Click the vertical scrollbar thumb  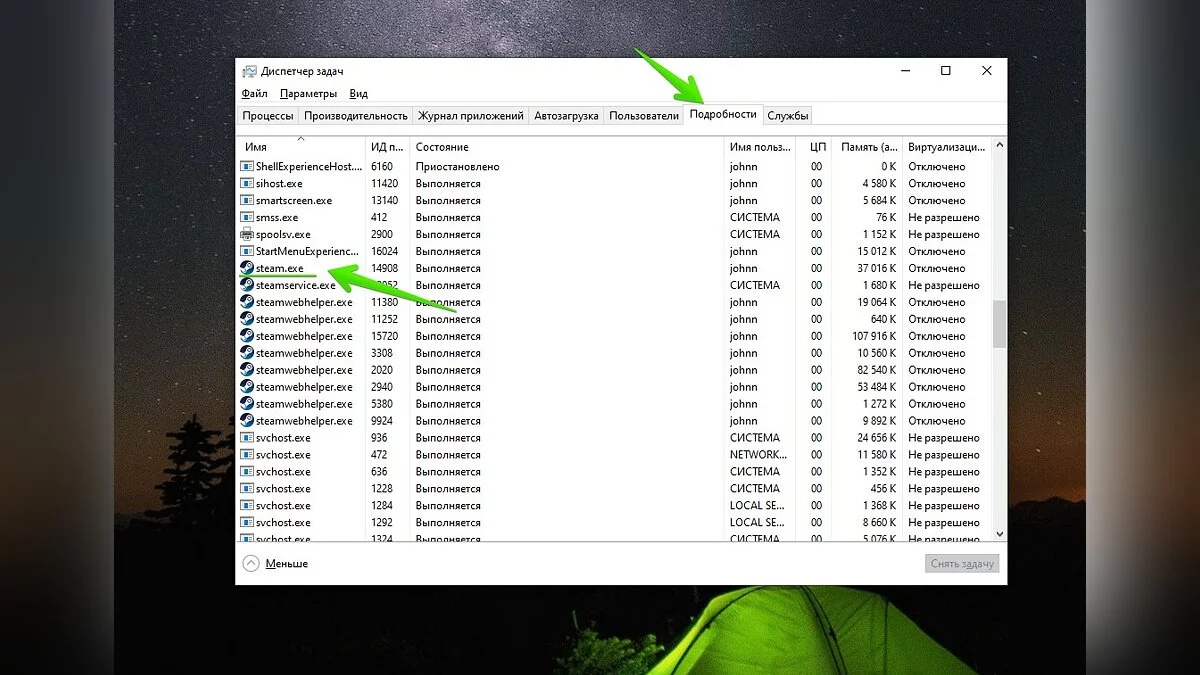[x=999, y=322]
